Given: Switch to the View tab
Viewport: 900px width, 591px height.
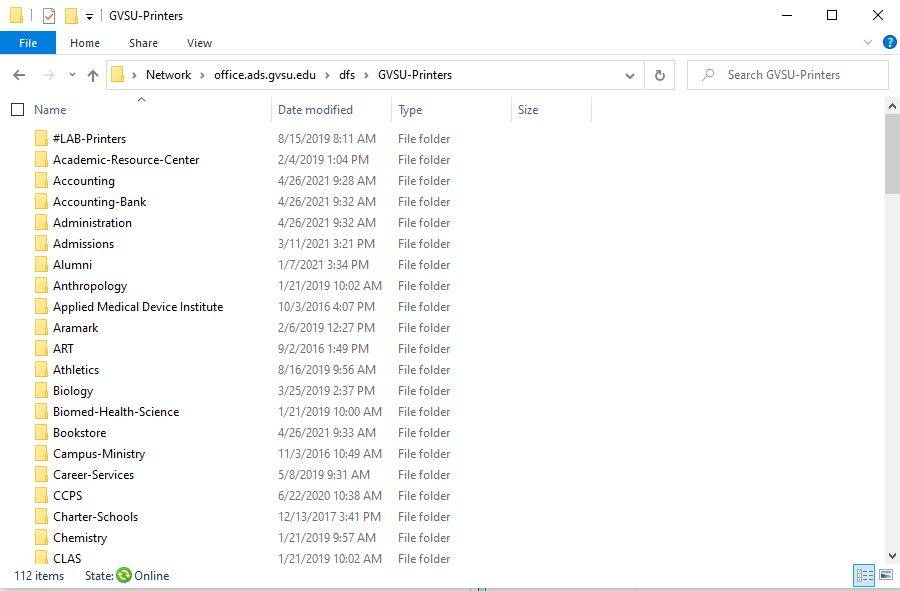Looking at the screenshot, I should 199,43.
